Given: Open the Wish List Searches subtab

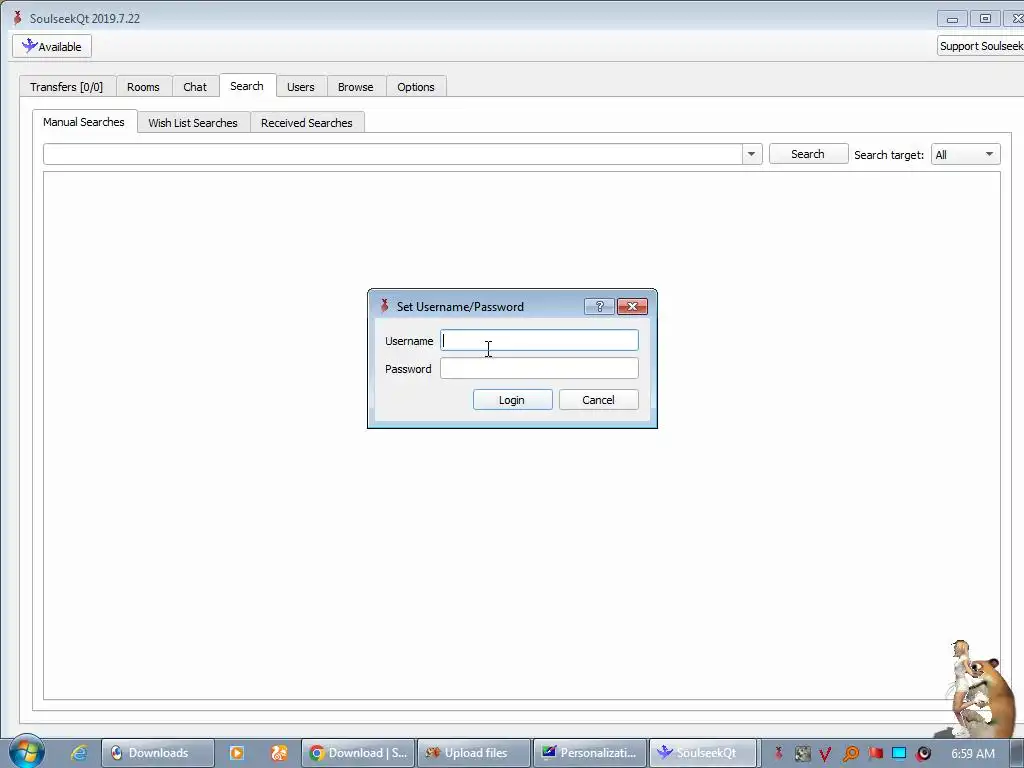Looking at the screenshot, I should coord(193,123).
